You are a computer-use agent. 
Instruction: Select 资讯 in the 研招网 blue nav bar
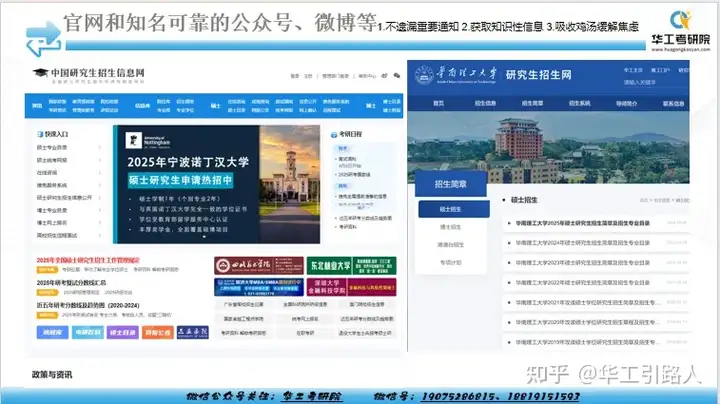(37, 106)
